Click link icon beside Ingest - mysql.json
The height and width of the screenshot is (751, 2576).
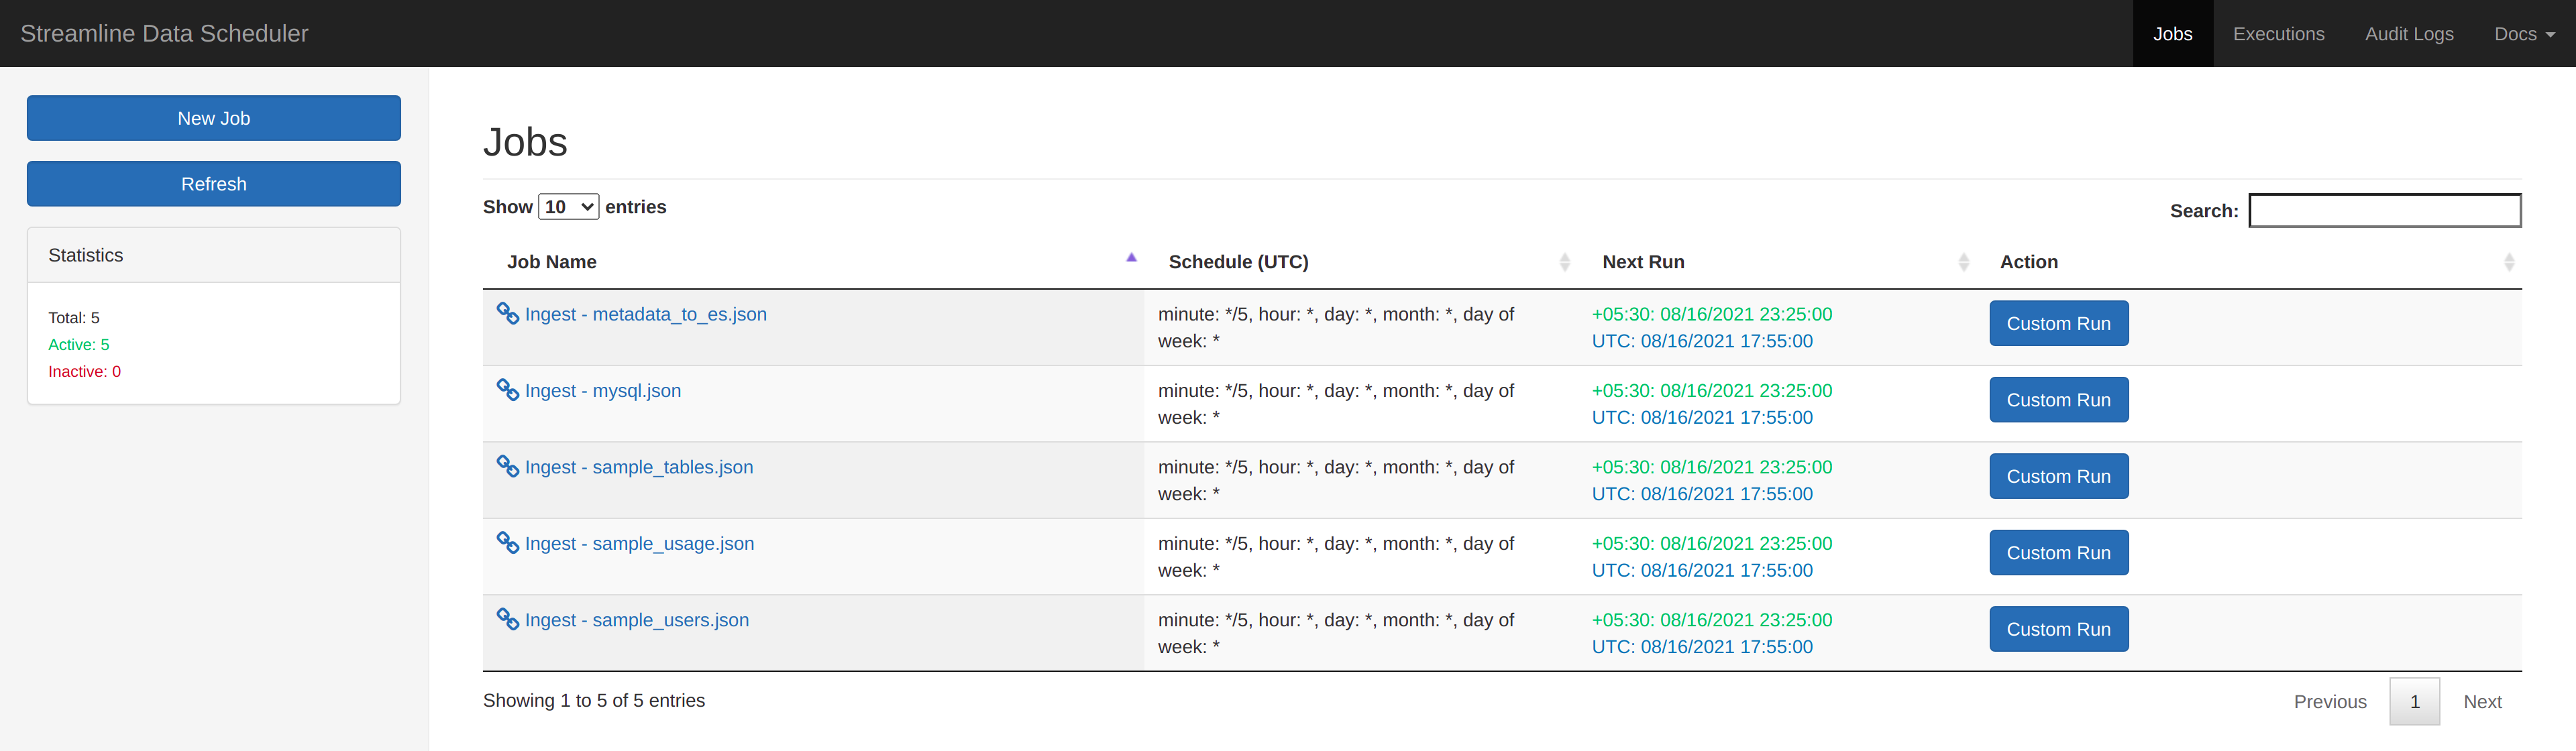[507, 390]
